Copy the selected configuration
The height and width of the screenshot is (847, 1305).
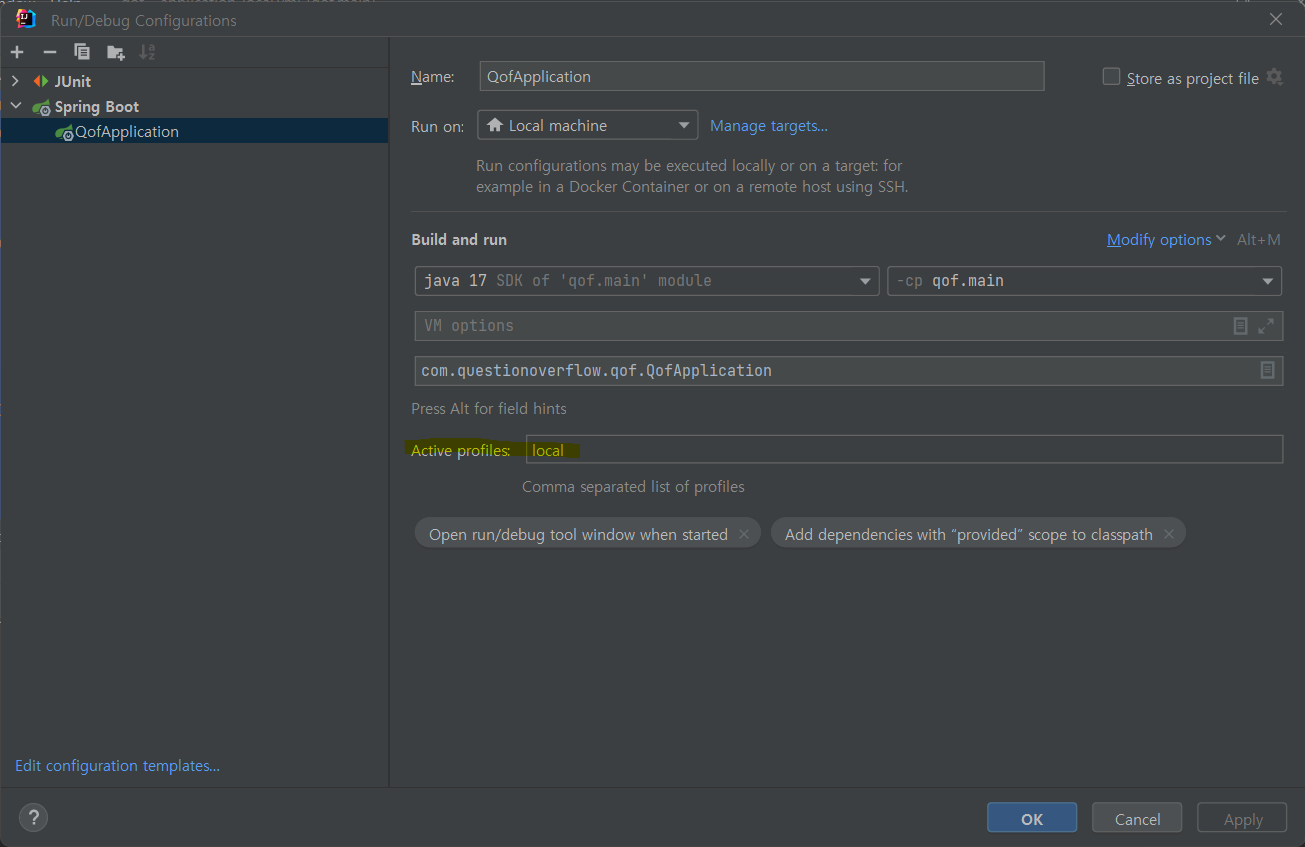click(x=82, y=52)
